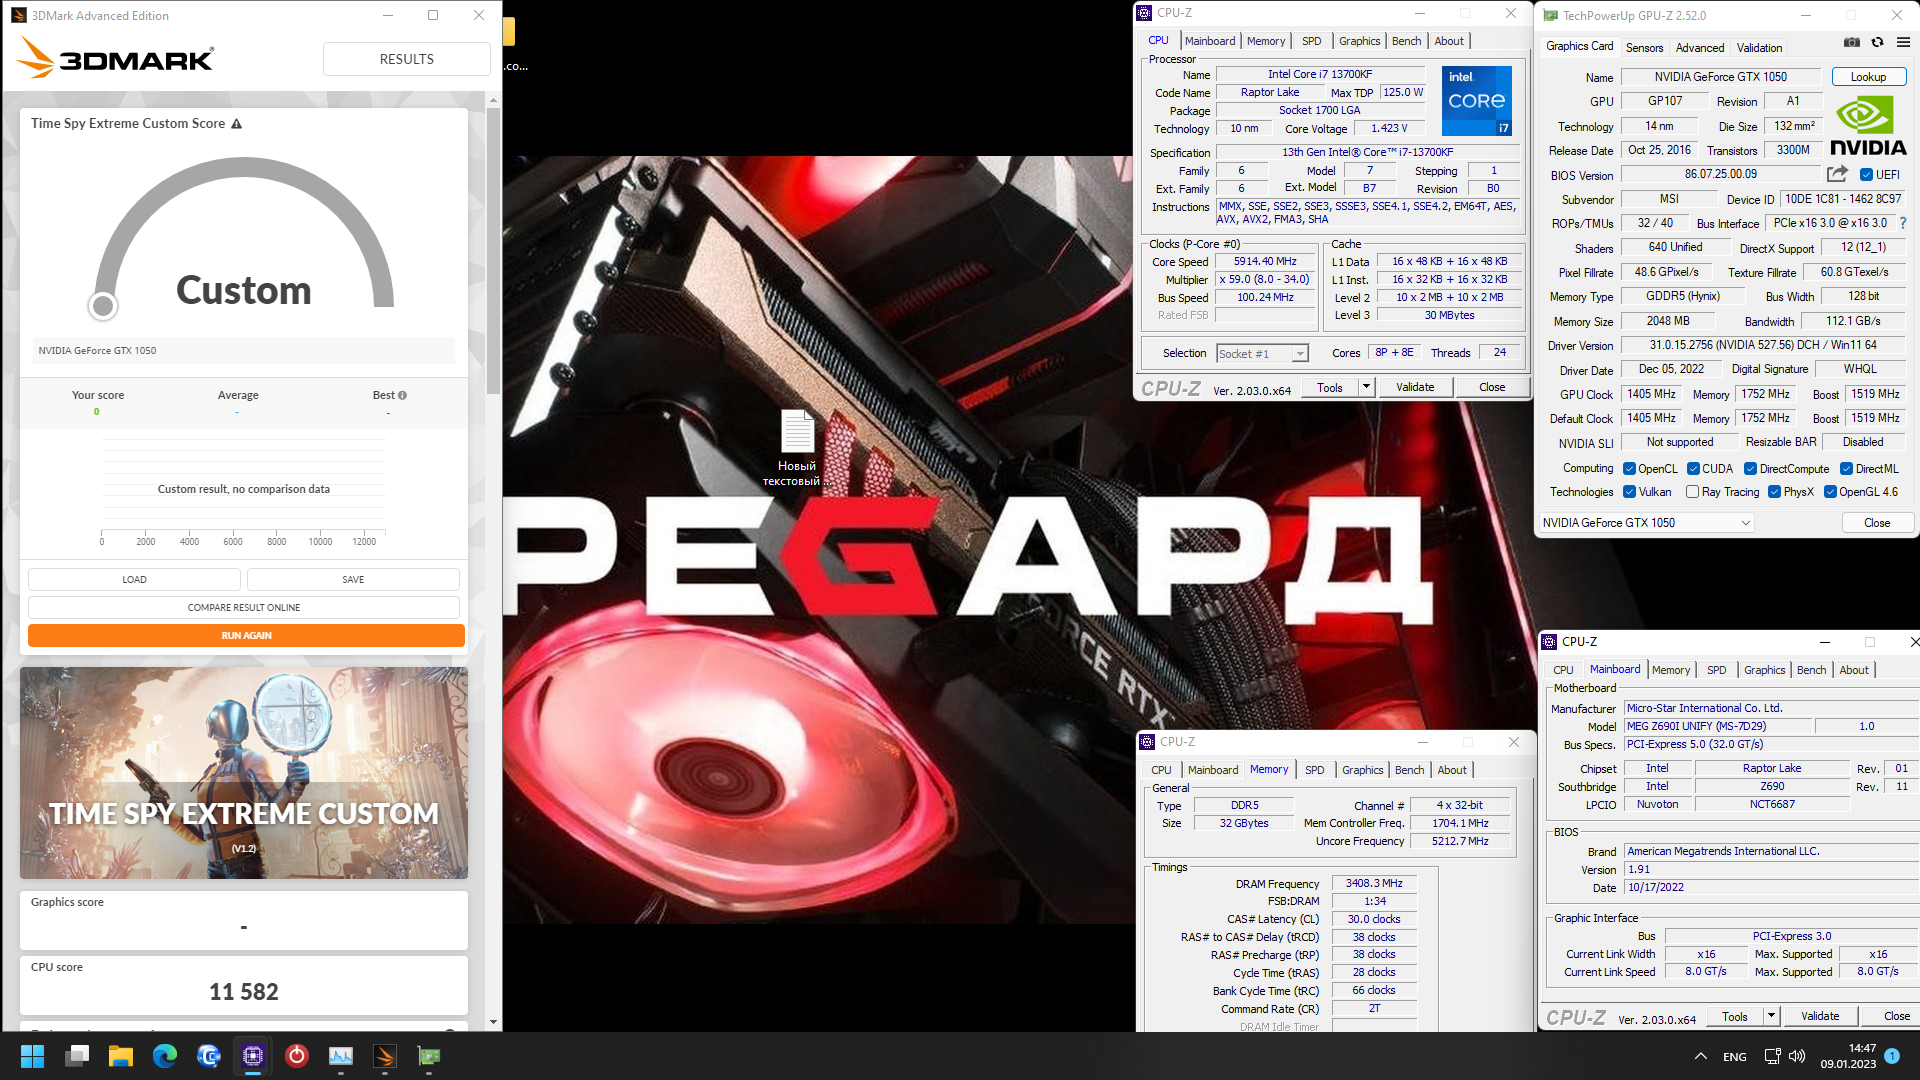Click the blue C application taskbar icon
Viewport: 1920px width, 1080px height.
coord(209,1056)
